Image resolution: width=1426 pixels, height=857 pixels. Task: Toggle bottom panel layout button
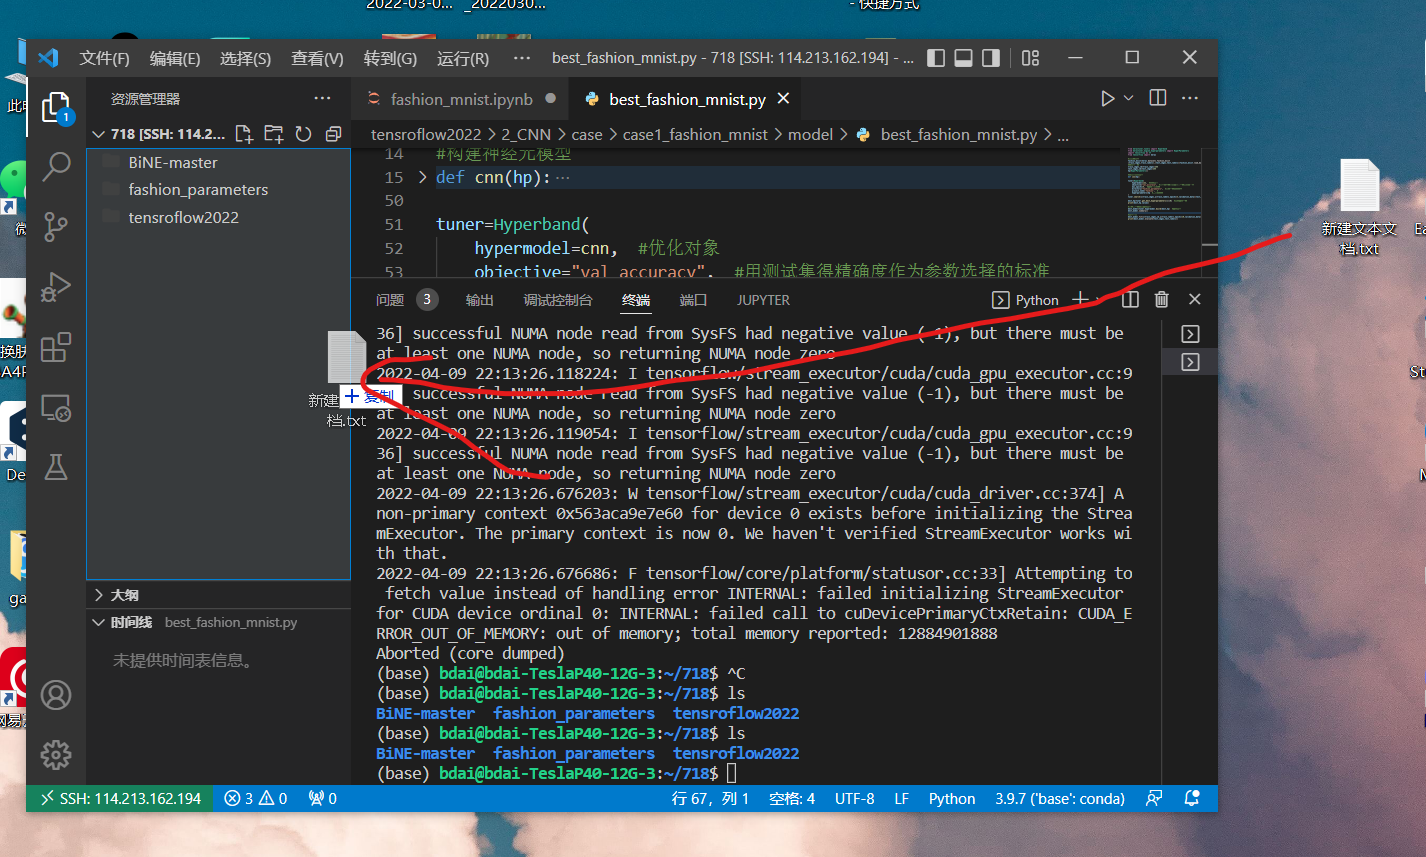pyautogui.click(x=963, y=58)
